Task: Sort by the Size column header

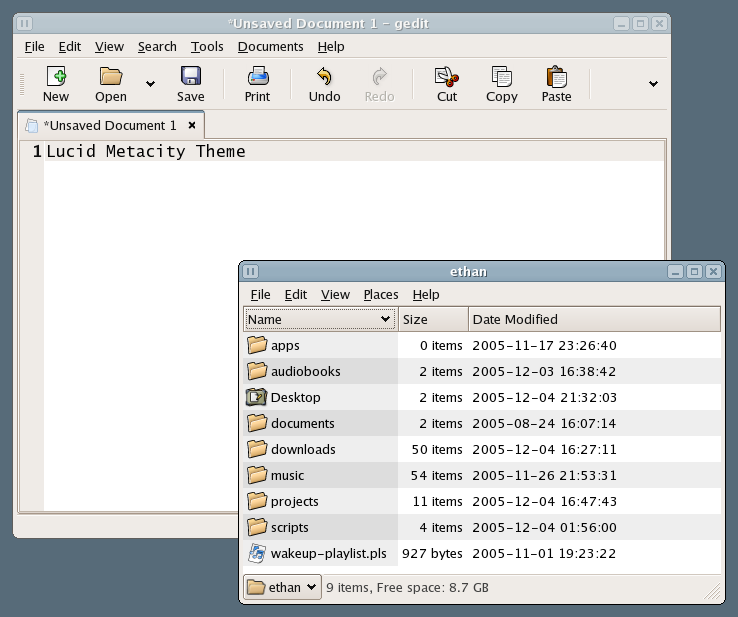Action: pos(433,320)
